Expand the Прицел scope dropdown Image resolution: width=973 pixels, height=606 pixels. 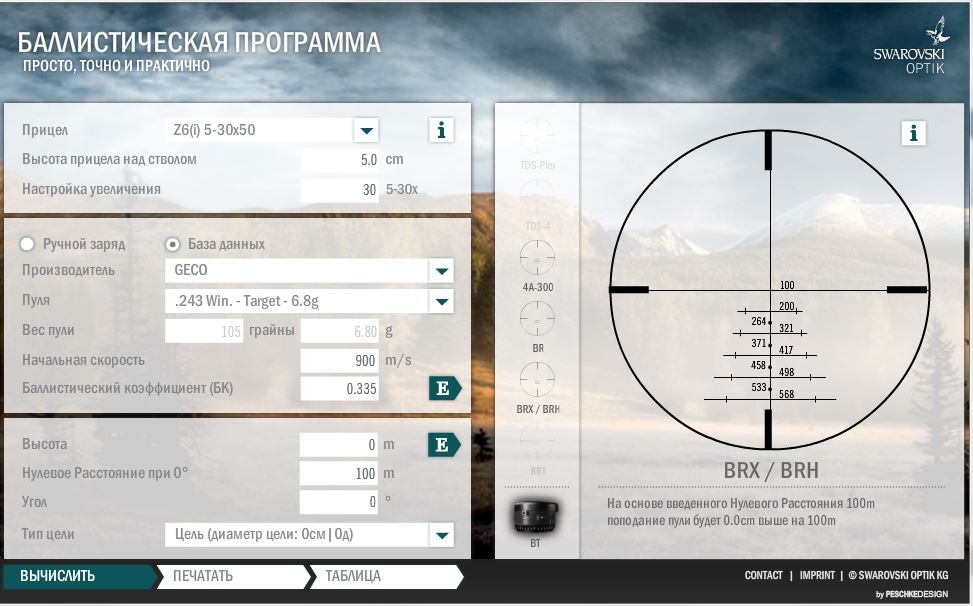coord(366,130)
